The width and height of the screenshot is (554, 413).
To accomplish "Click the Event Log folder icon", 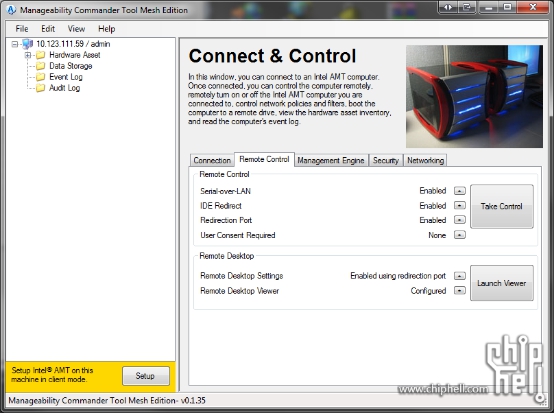I will pos(41,77).
